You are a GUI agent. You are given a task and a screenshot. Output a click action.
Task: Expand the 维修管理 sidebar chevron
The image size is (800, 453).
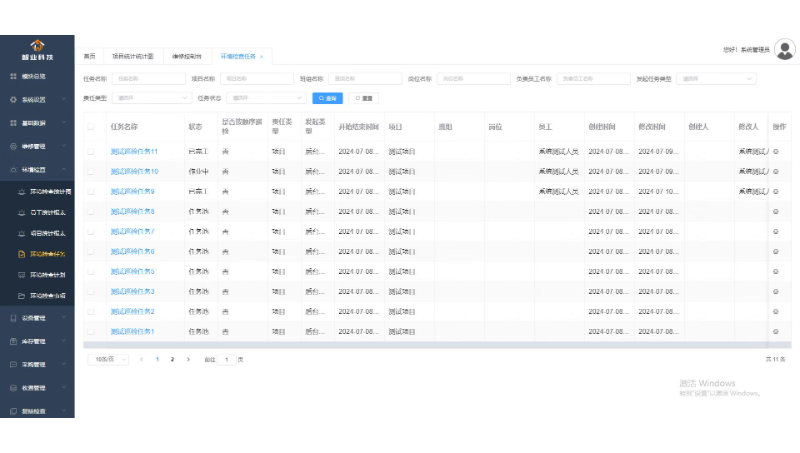click(x=64, y=146)
